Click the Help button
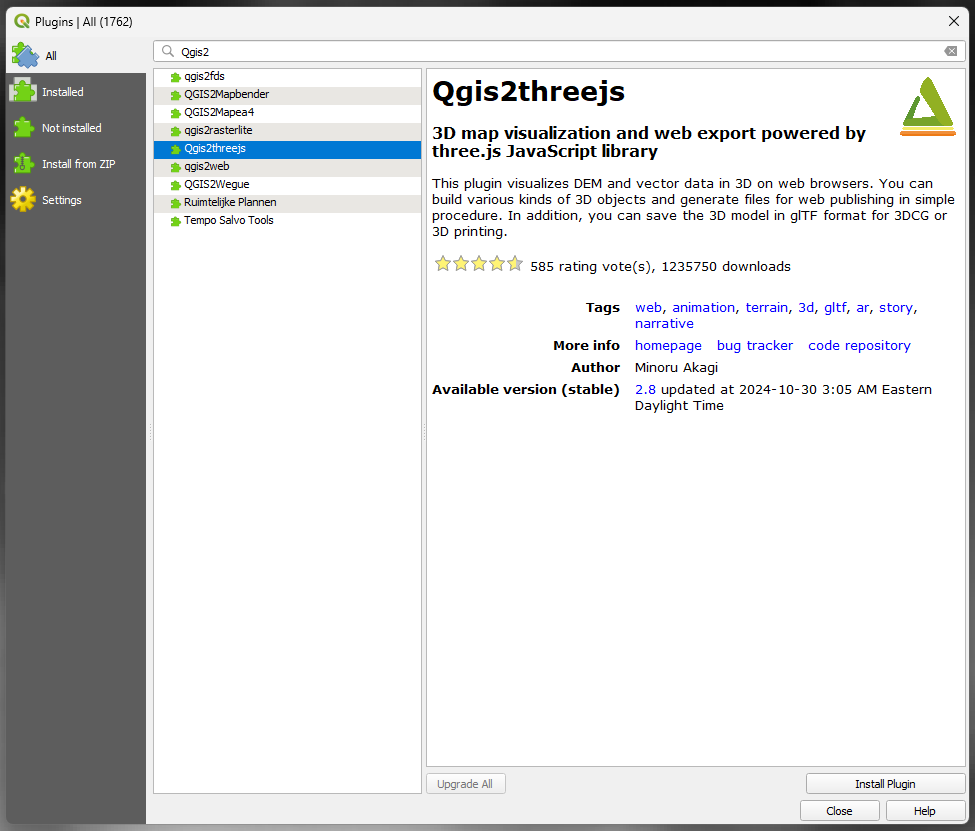 [x=924, y=811]
